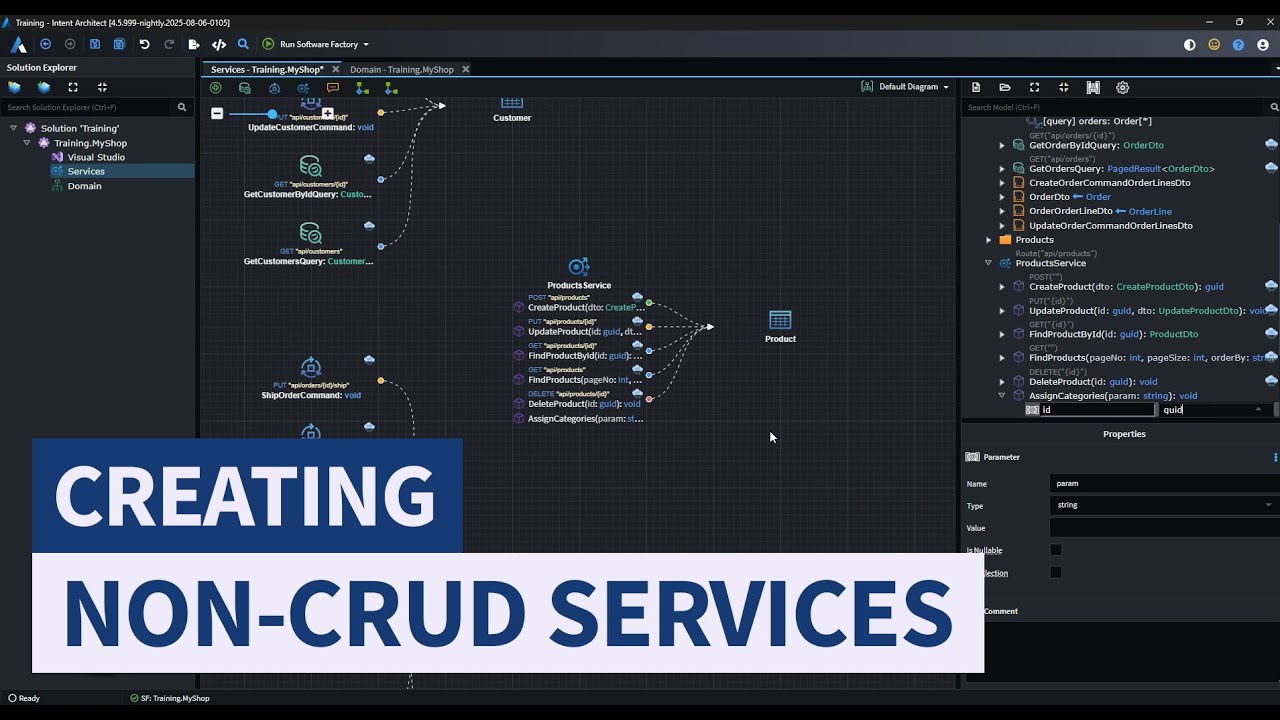
Task: Select the new Query diagram tool
Action: click(x=245, y=88)
